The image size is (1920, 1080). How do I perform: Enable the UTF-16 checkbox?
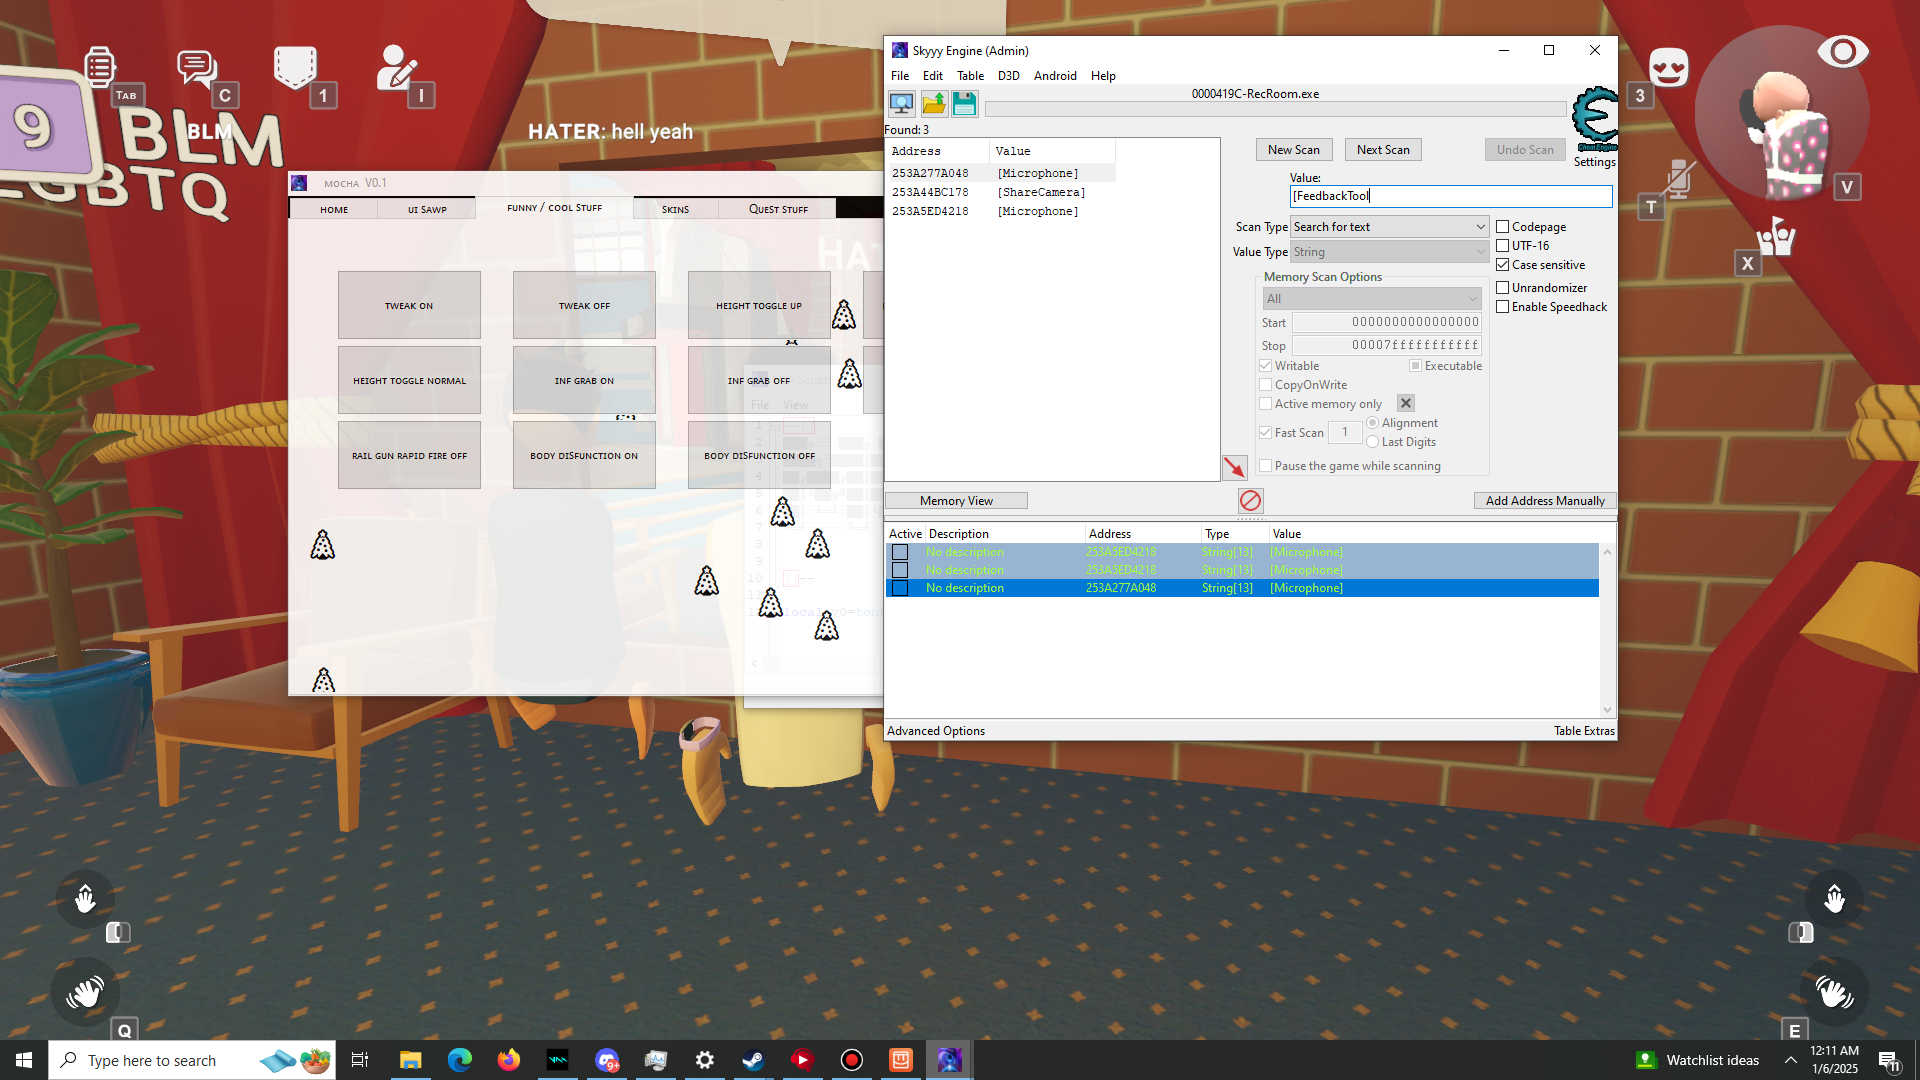(x=1502, y=246)
